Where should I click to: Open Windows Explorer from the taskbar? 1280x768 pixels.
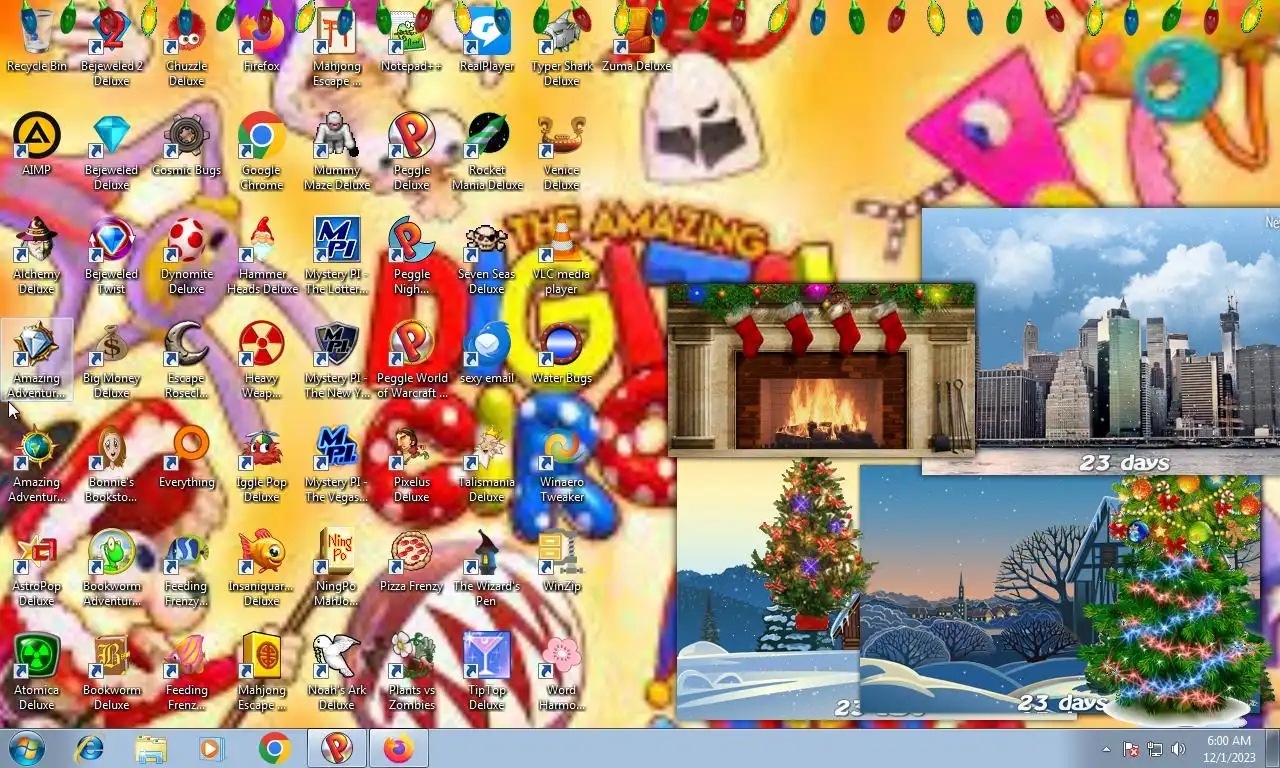(x=151, y=748)
